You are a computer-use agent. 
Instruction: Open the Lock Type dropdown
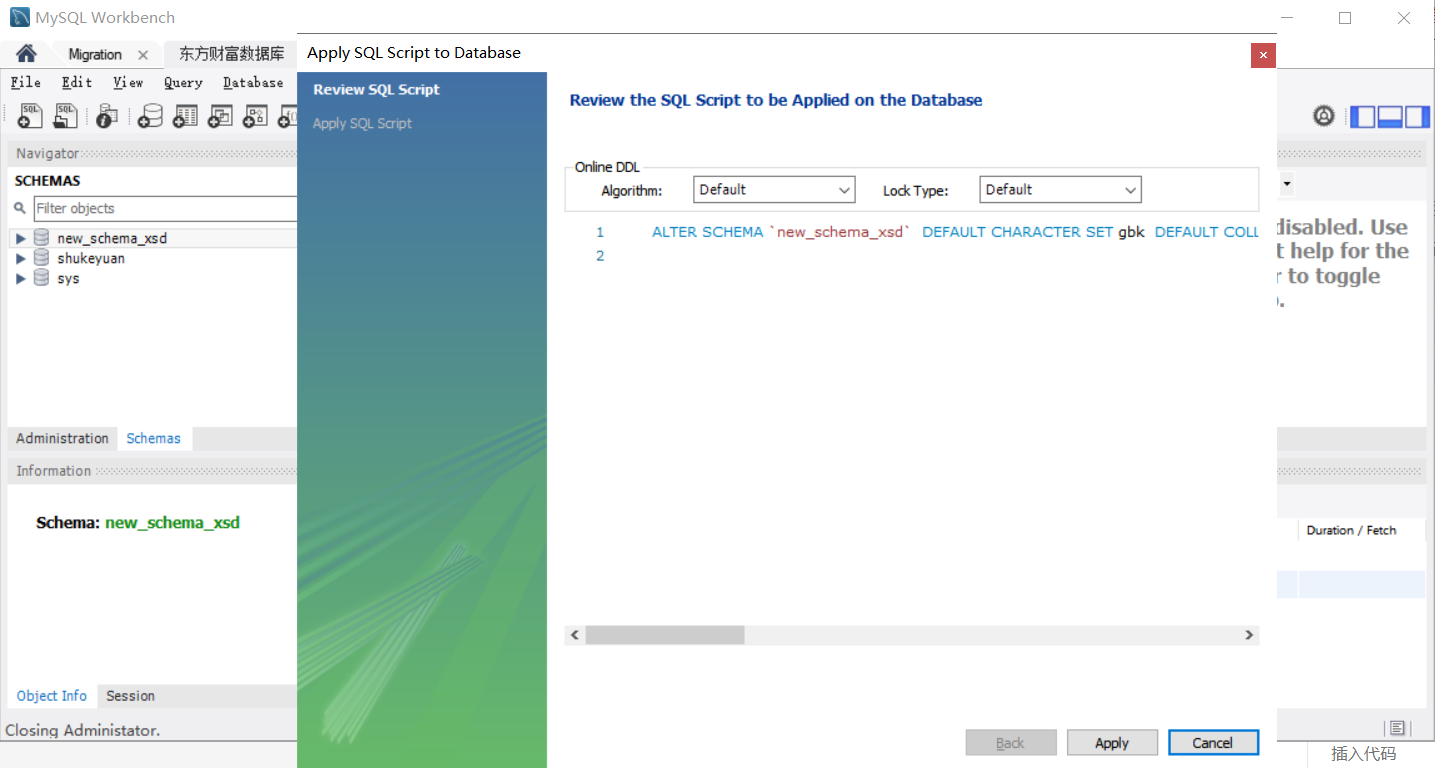pyautogui.click(x=1060, y=190)
